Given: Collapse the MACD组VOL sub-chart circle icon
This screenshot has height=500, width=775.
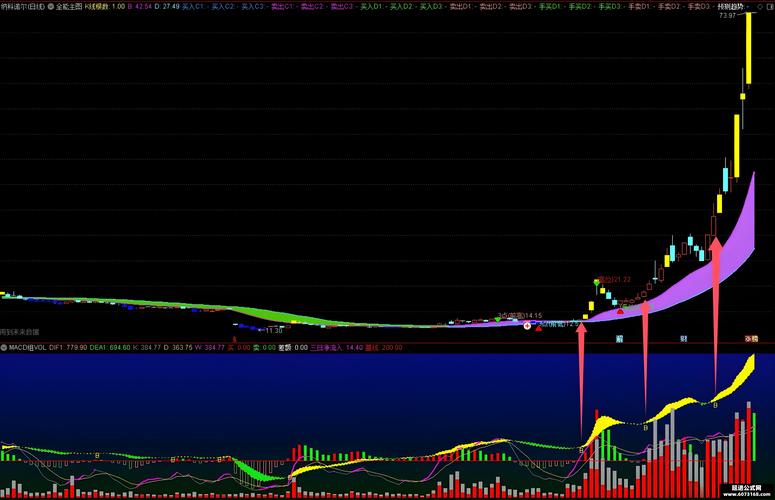Looking at the screenshot, I should click(3, 348).
